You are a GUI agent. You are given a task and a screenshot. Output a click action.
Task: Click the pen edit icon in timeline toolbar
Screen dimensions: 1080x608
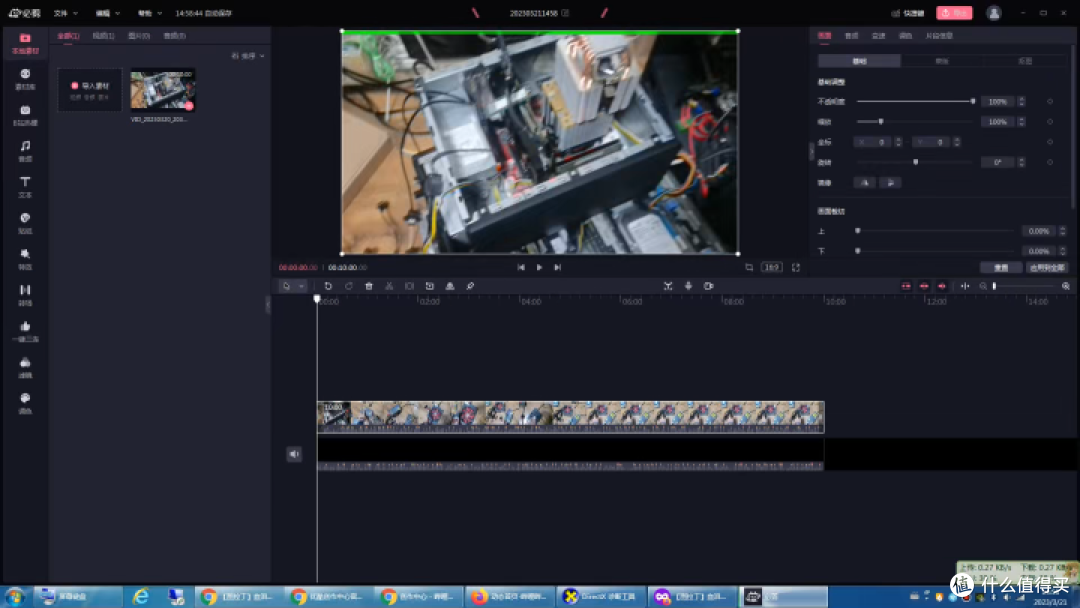[470, 286]
